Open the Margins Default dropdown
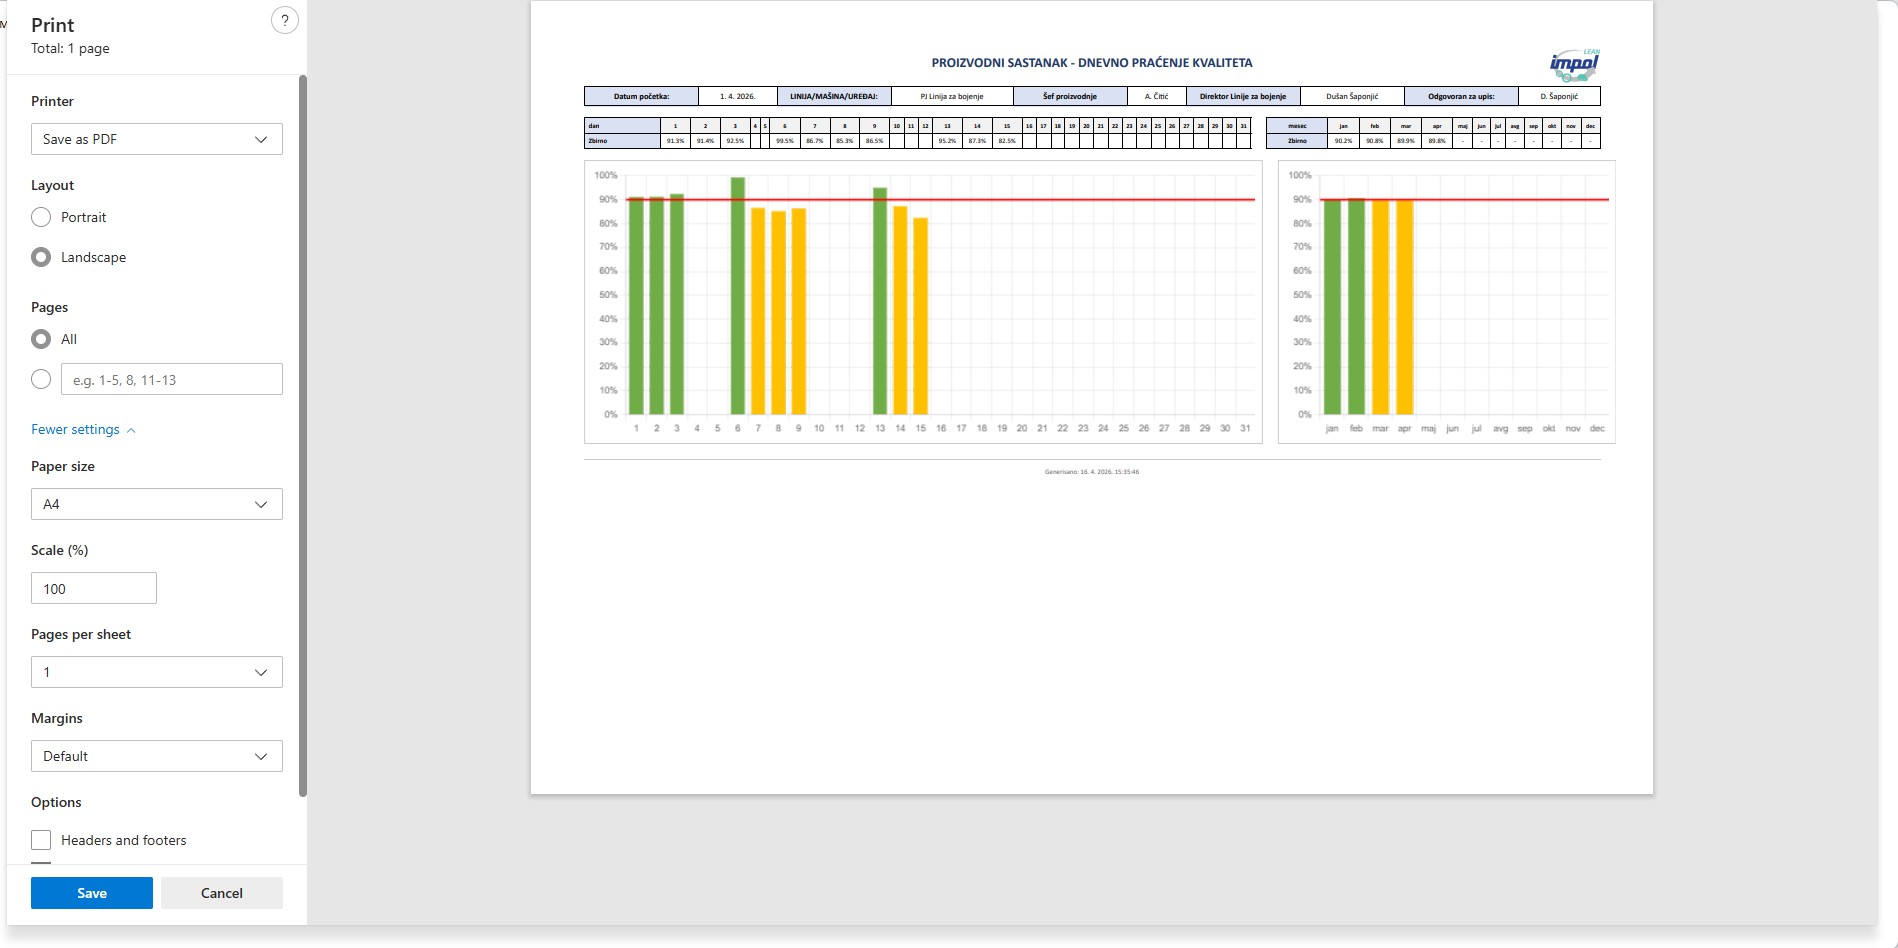This screenshot has width=1898, height=948. 157,756
